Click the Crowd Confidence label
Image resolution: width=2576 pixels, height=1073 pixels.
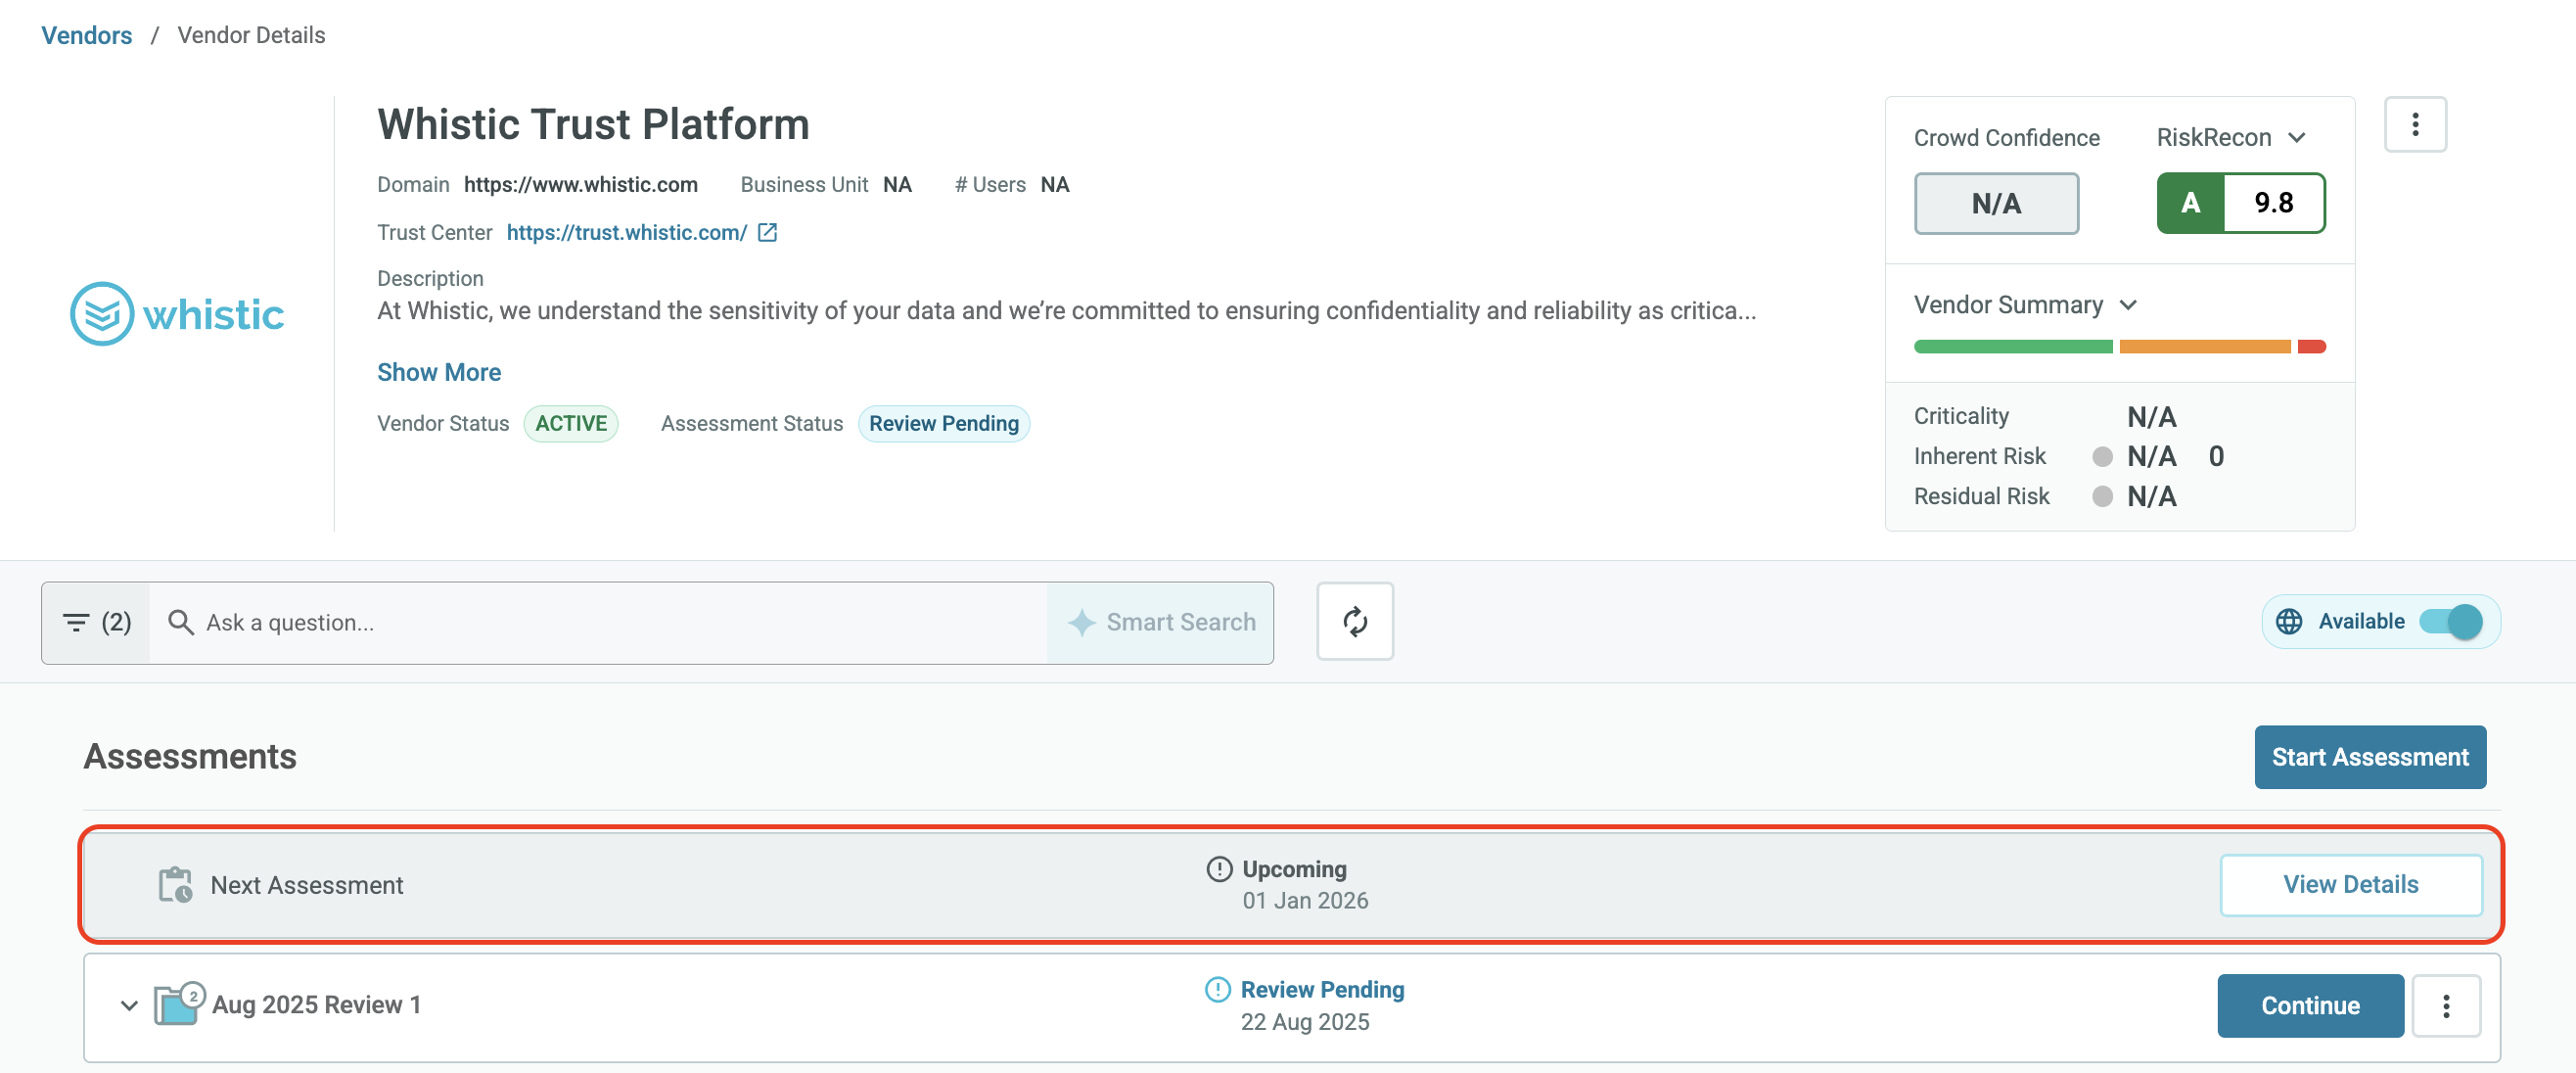(x=2006, y=137)
